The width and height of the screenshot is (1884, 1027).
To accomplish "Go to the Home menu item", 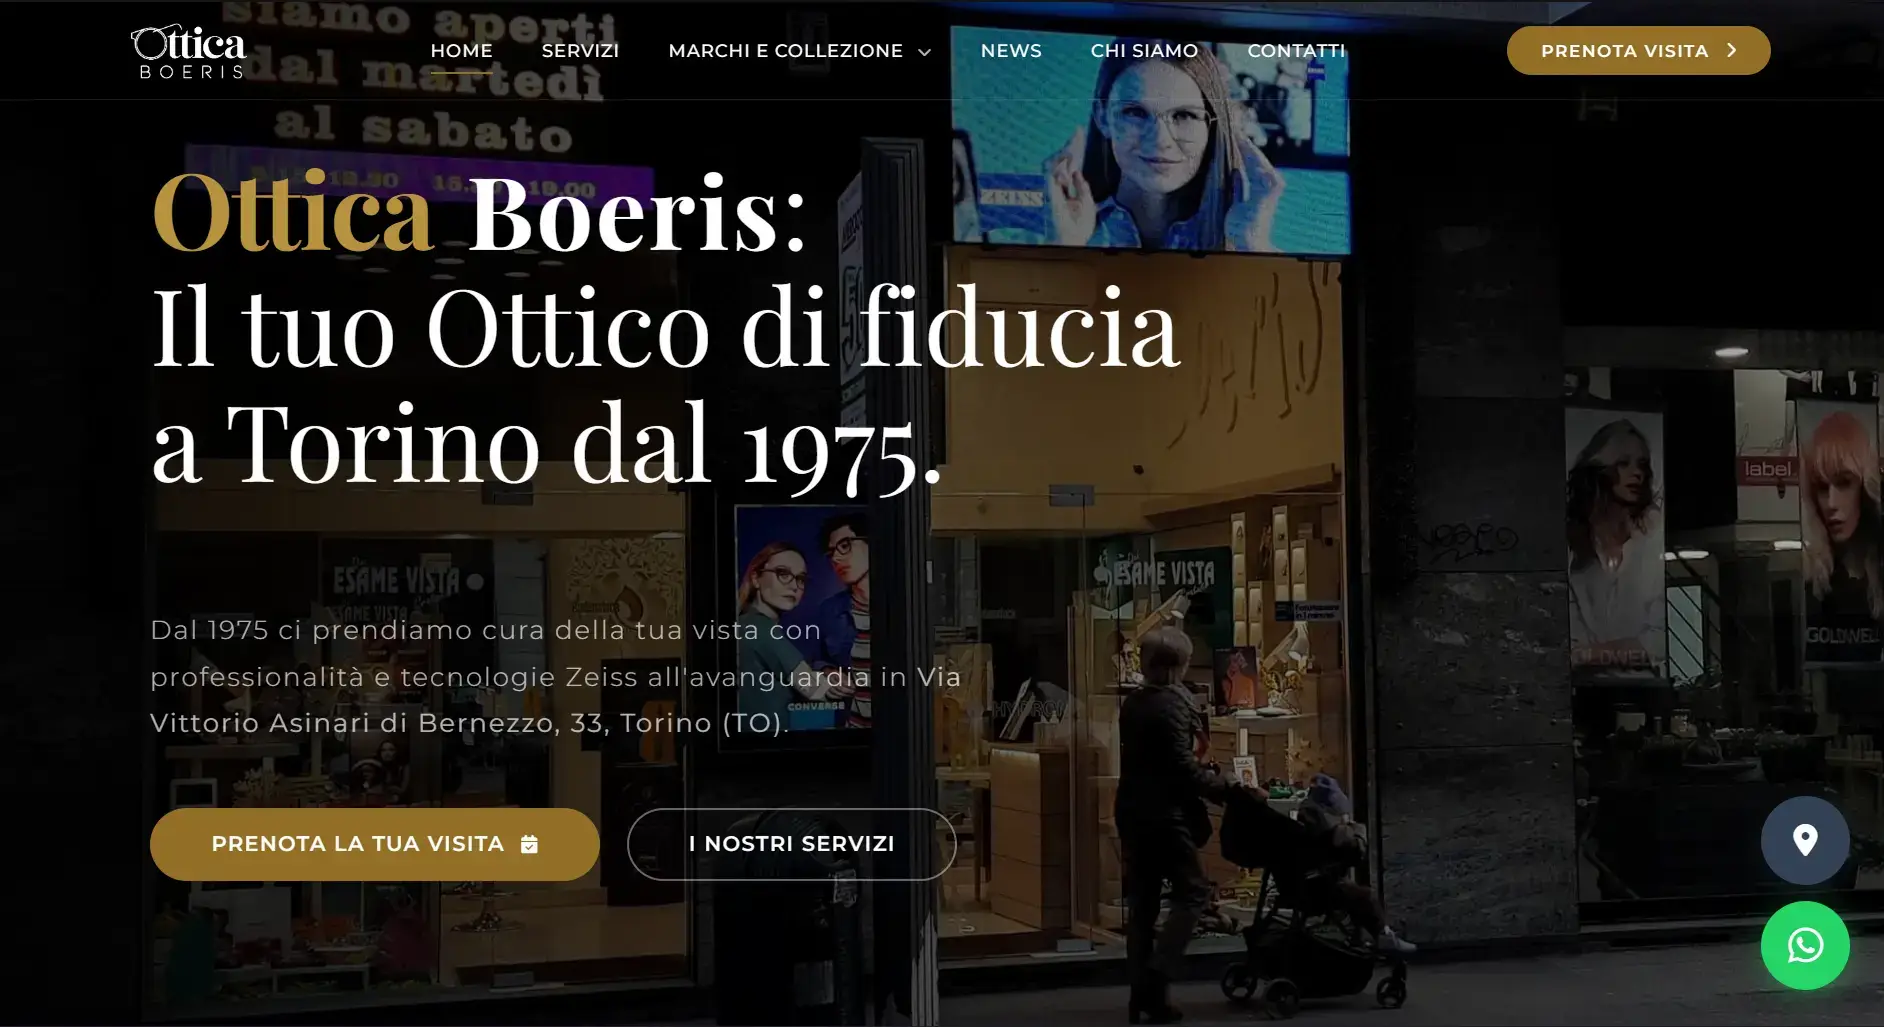I will pos(461,50).
